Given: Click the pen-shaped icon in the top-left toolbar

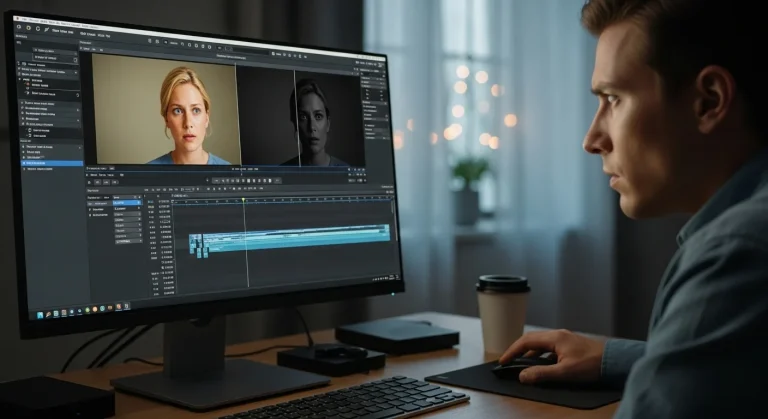Looking at the screenshot, I should [x=47, y=29].
